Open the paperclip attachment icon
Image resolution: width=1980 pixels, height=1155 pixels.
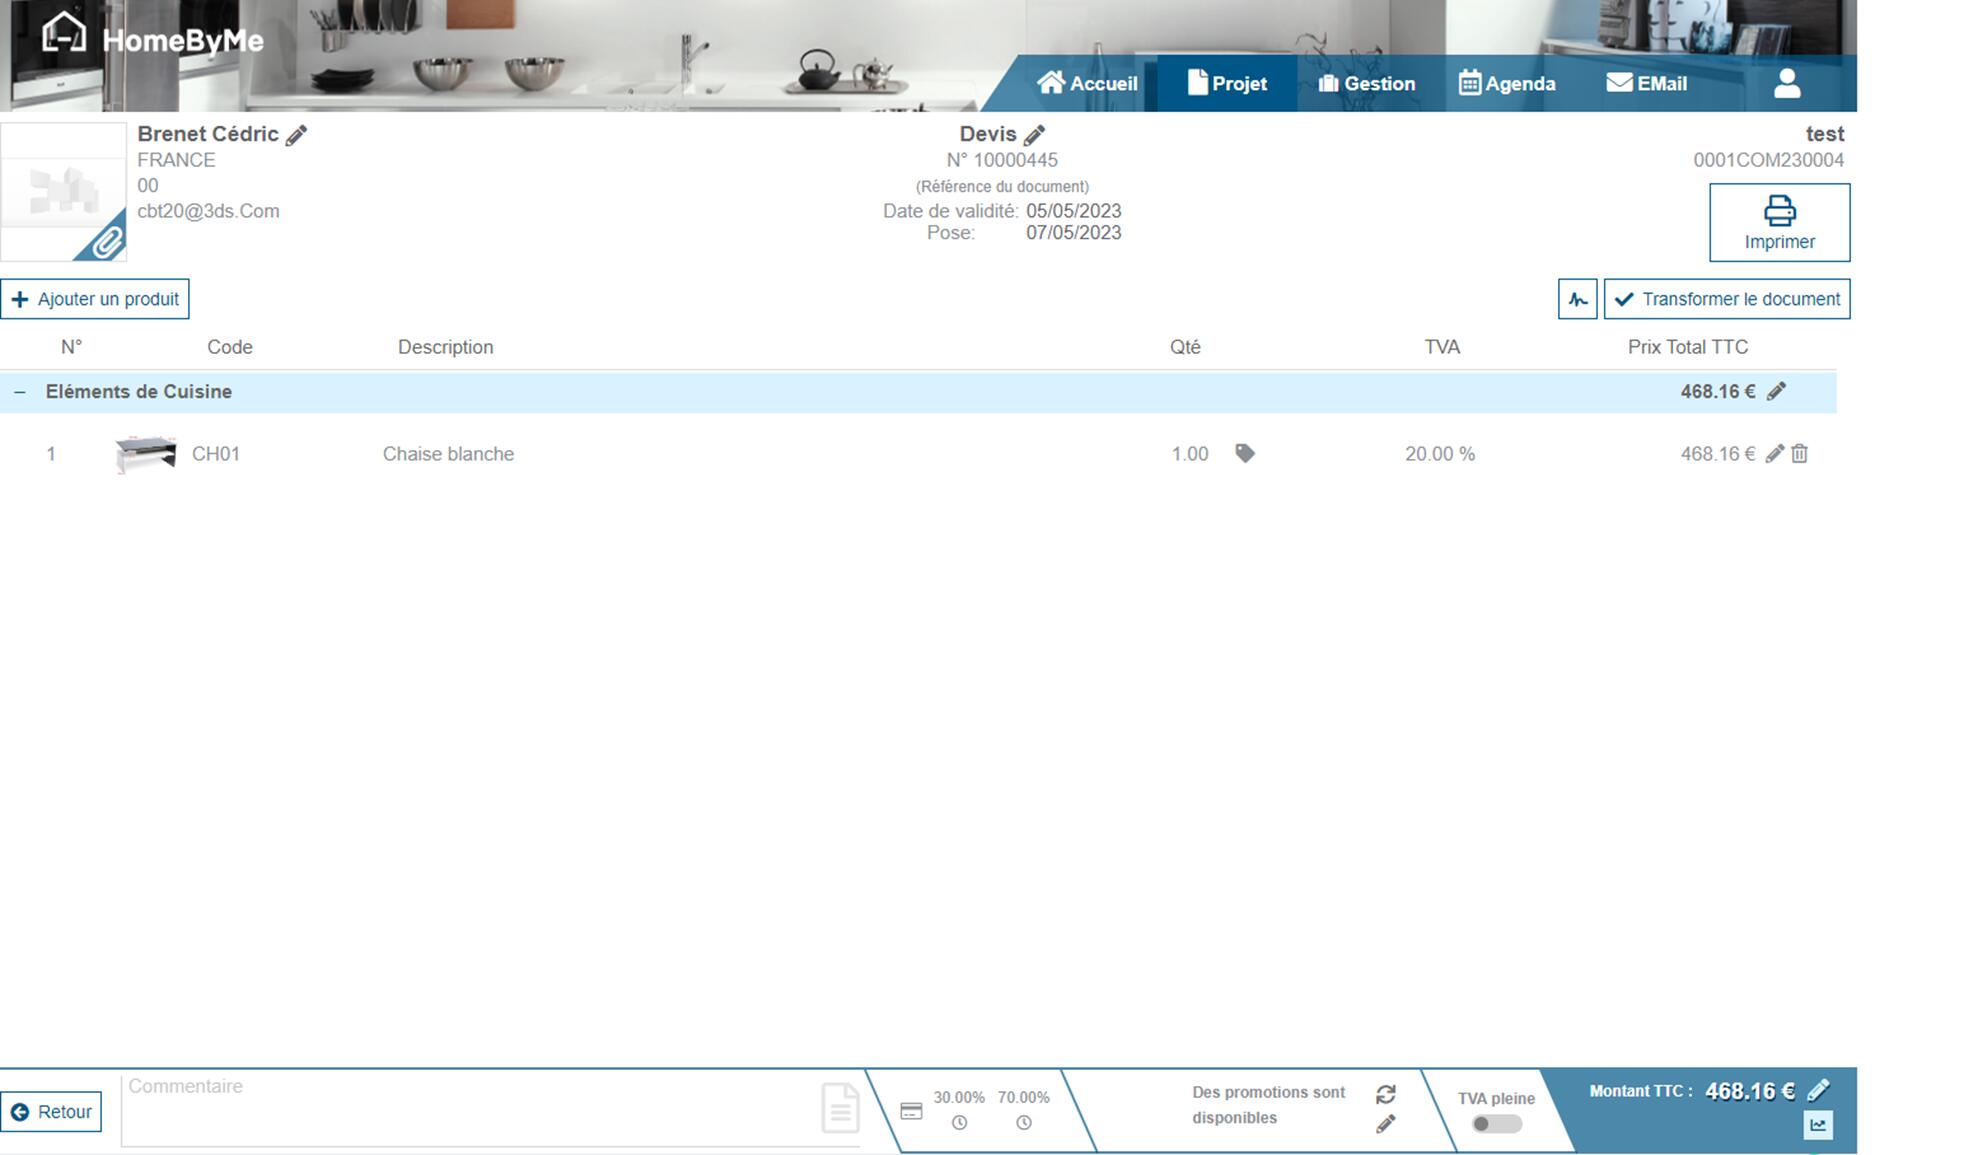point(107,242)
